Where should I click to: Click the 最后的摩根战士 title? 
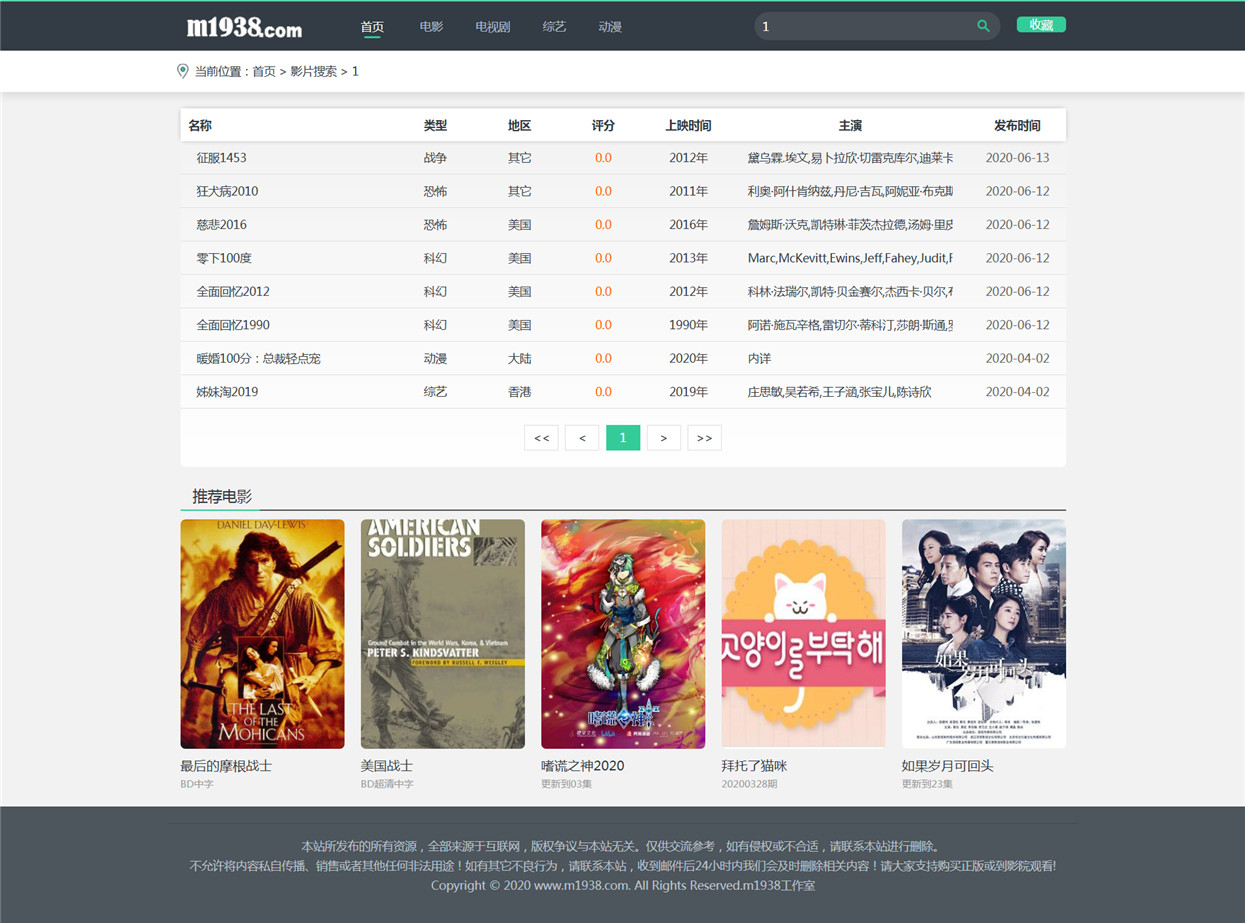tap(226, 766)
